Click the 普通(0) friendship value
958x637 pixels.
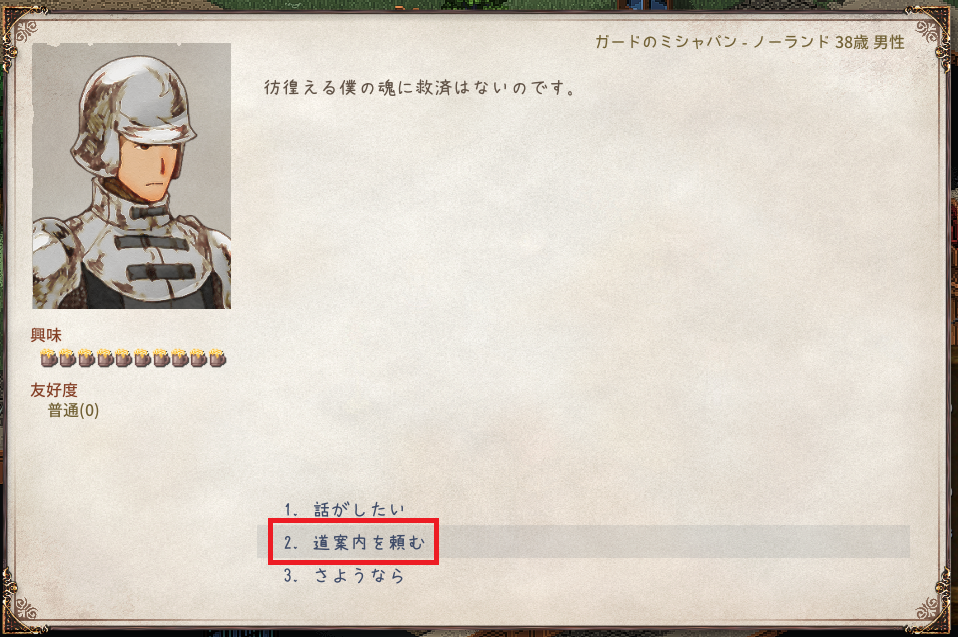[x=73, y=410]
